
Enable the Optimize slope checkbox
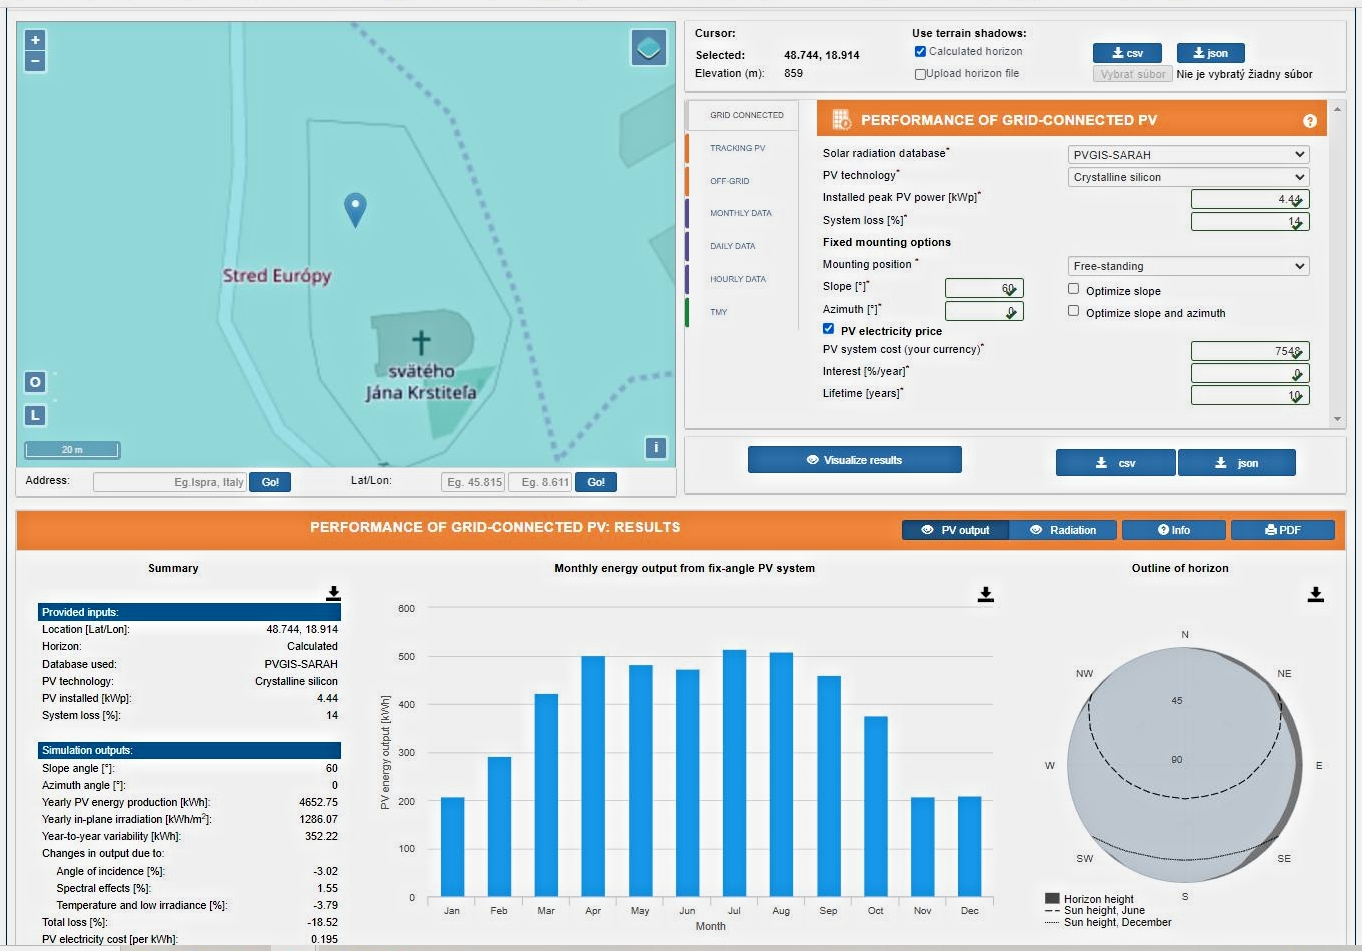pyautogui.click(x=1073, y=289)
